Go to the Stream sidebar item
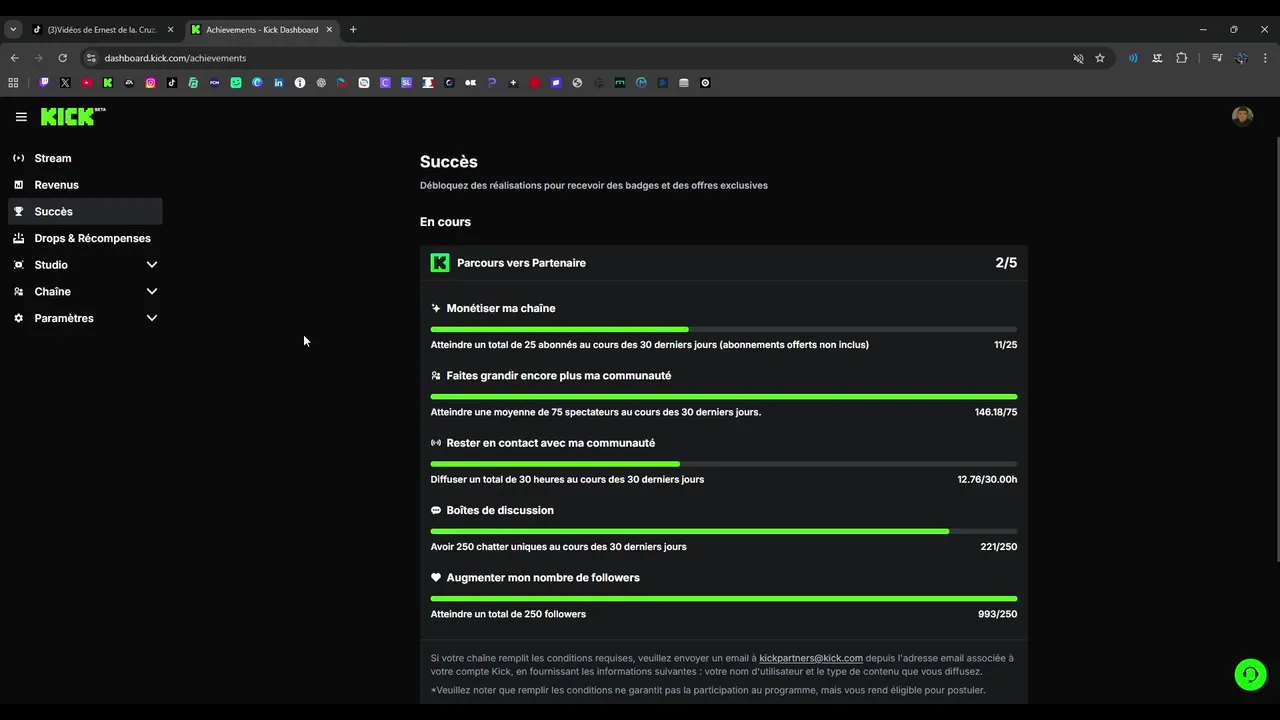 coord(52,158)
